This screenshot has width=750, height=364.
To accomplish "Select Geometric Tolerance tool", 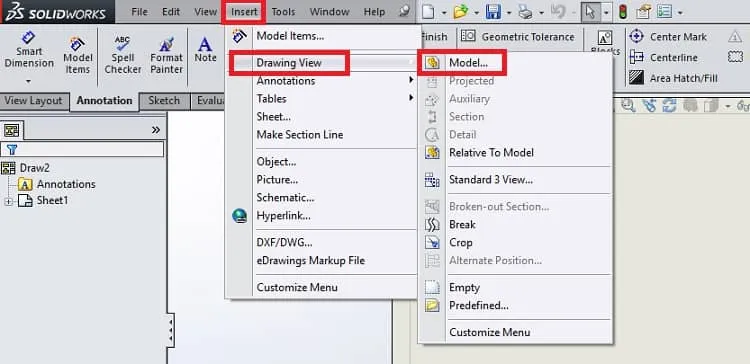I will click(x=518, y=37).
